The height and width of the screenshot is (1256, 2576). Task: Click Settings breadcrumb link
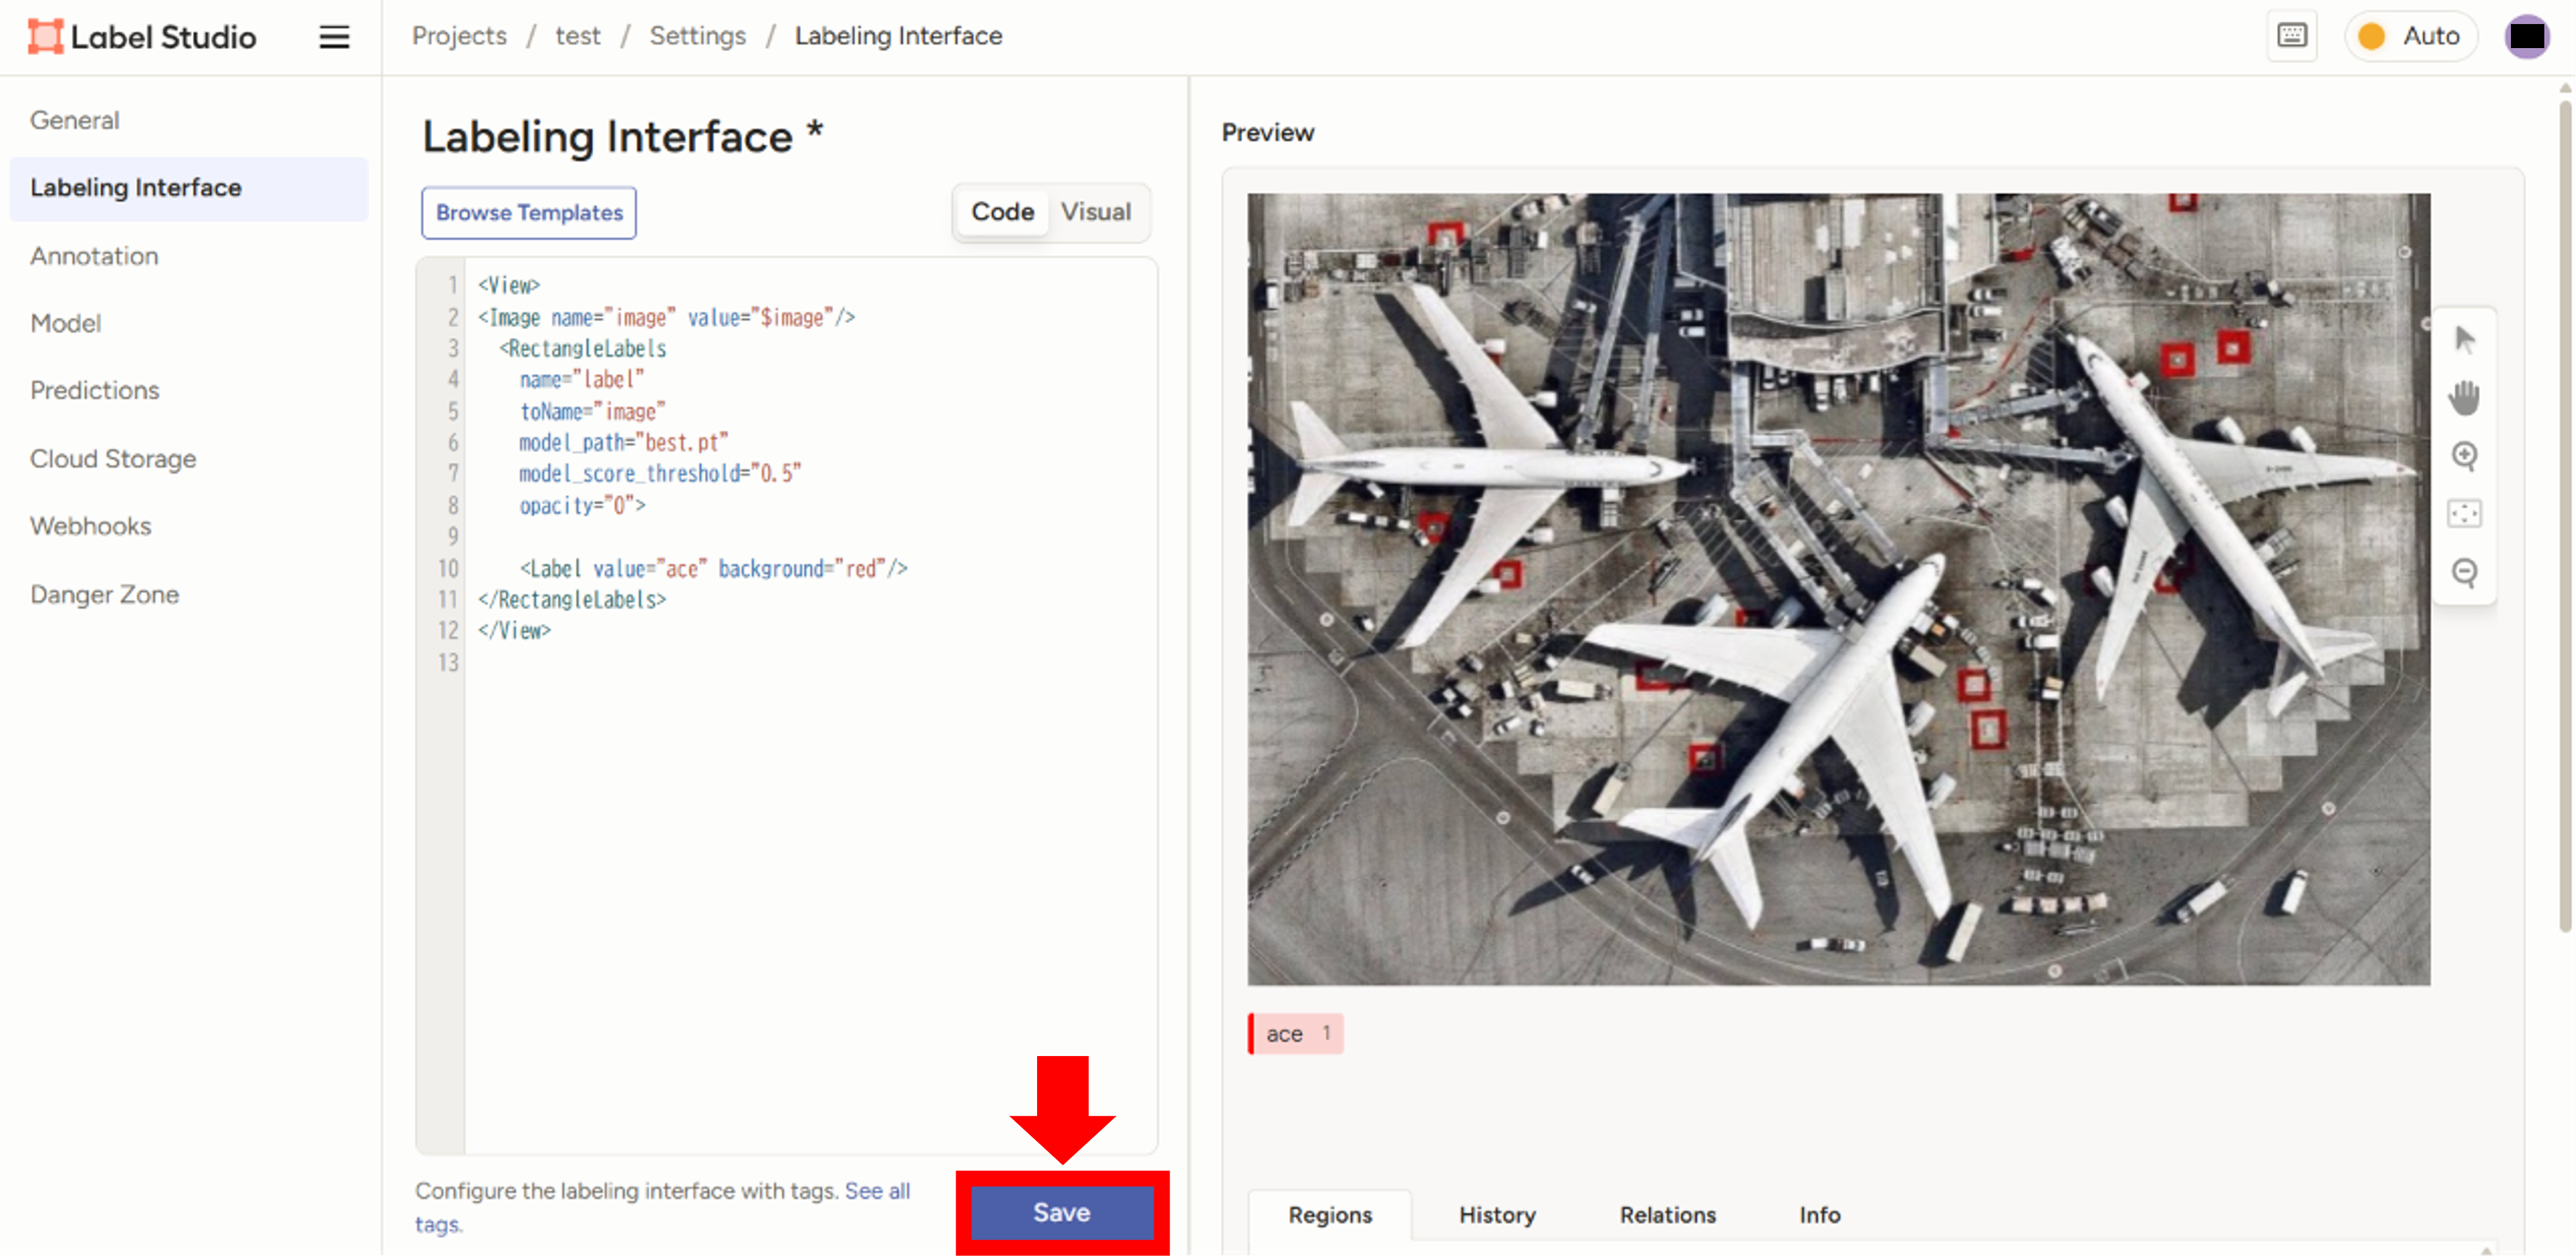(x=698, y=36)
